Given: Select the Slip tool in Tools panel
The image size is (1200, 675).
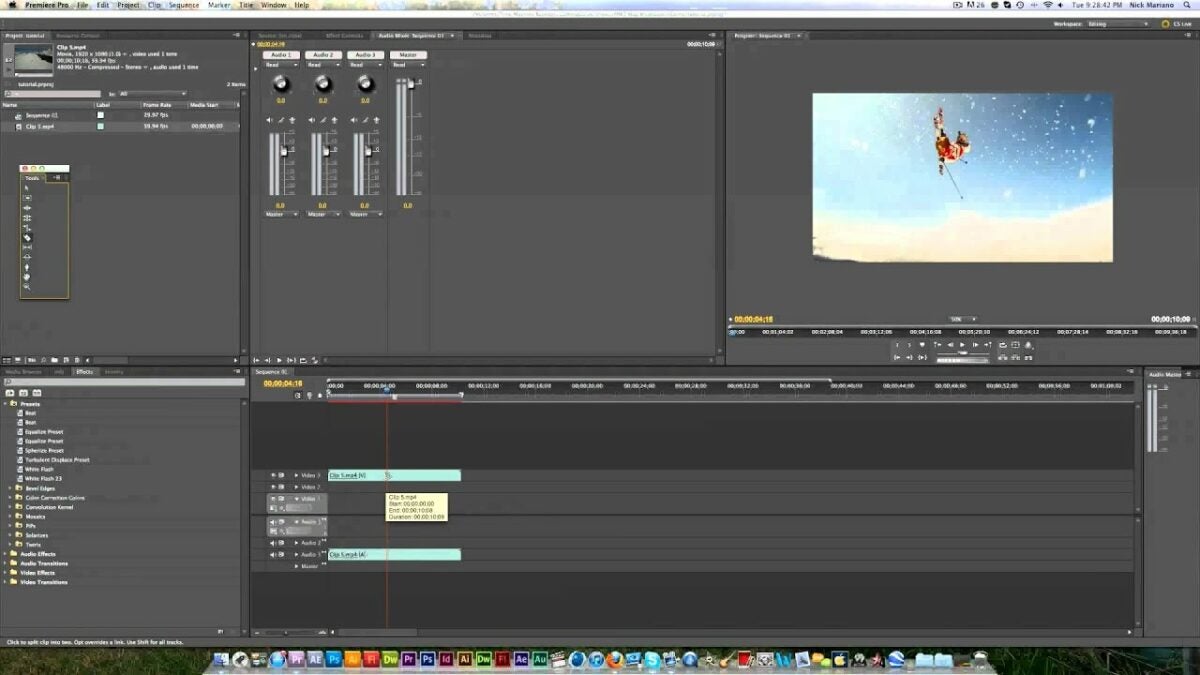Looking at the screenshot, I should point(27,247).
